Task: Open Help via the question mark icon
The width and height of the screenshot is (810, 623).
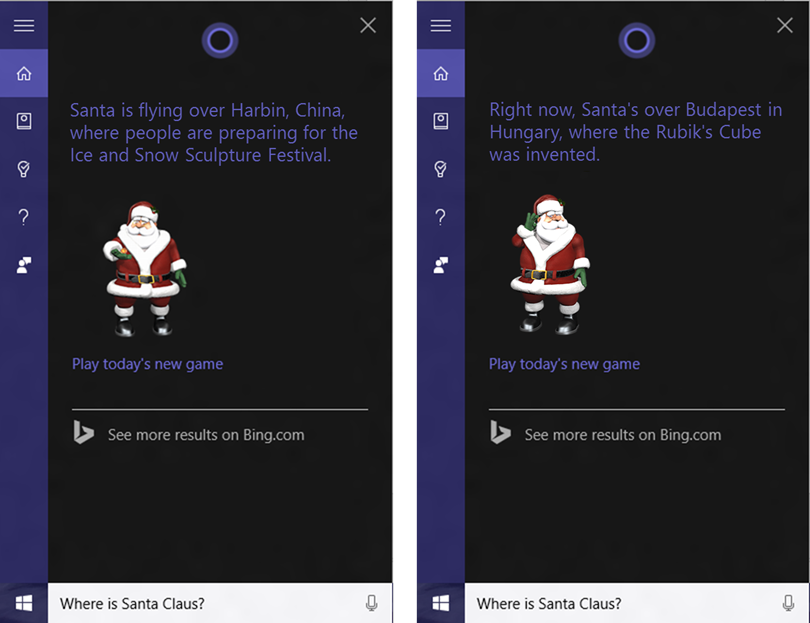Action: point(24,217)
